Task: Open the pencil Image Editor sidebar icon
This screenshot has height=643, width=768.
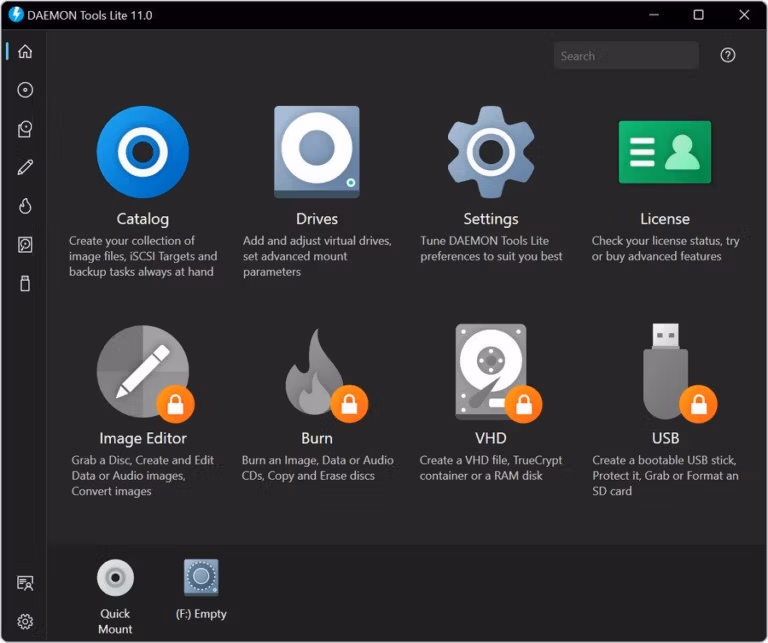Action: (x=25, y=167)
